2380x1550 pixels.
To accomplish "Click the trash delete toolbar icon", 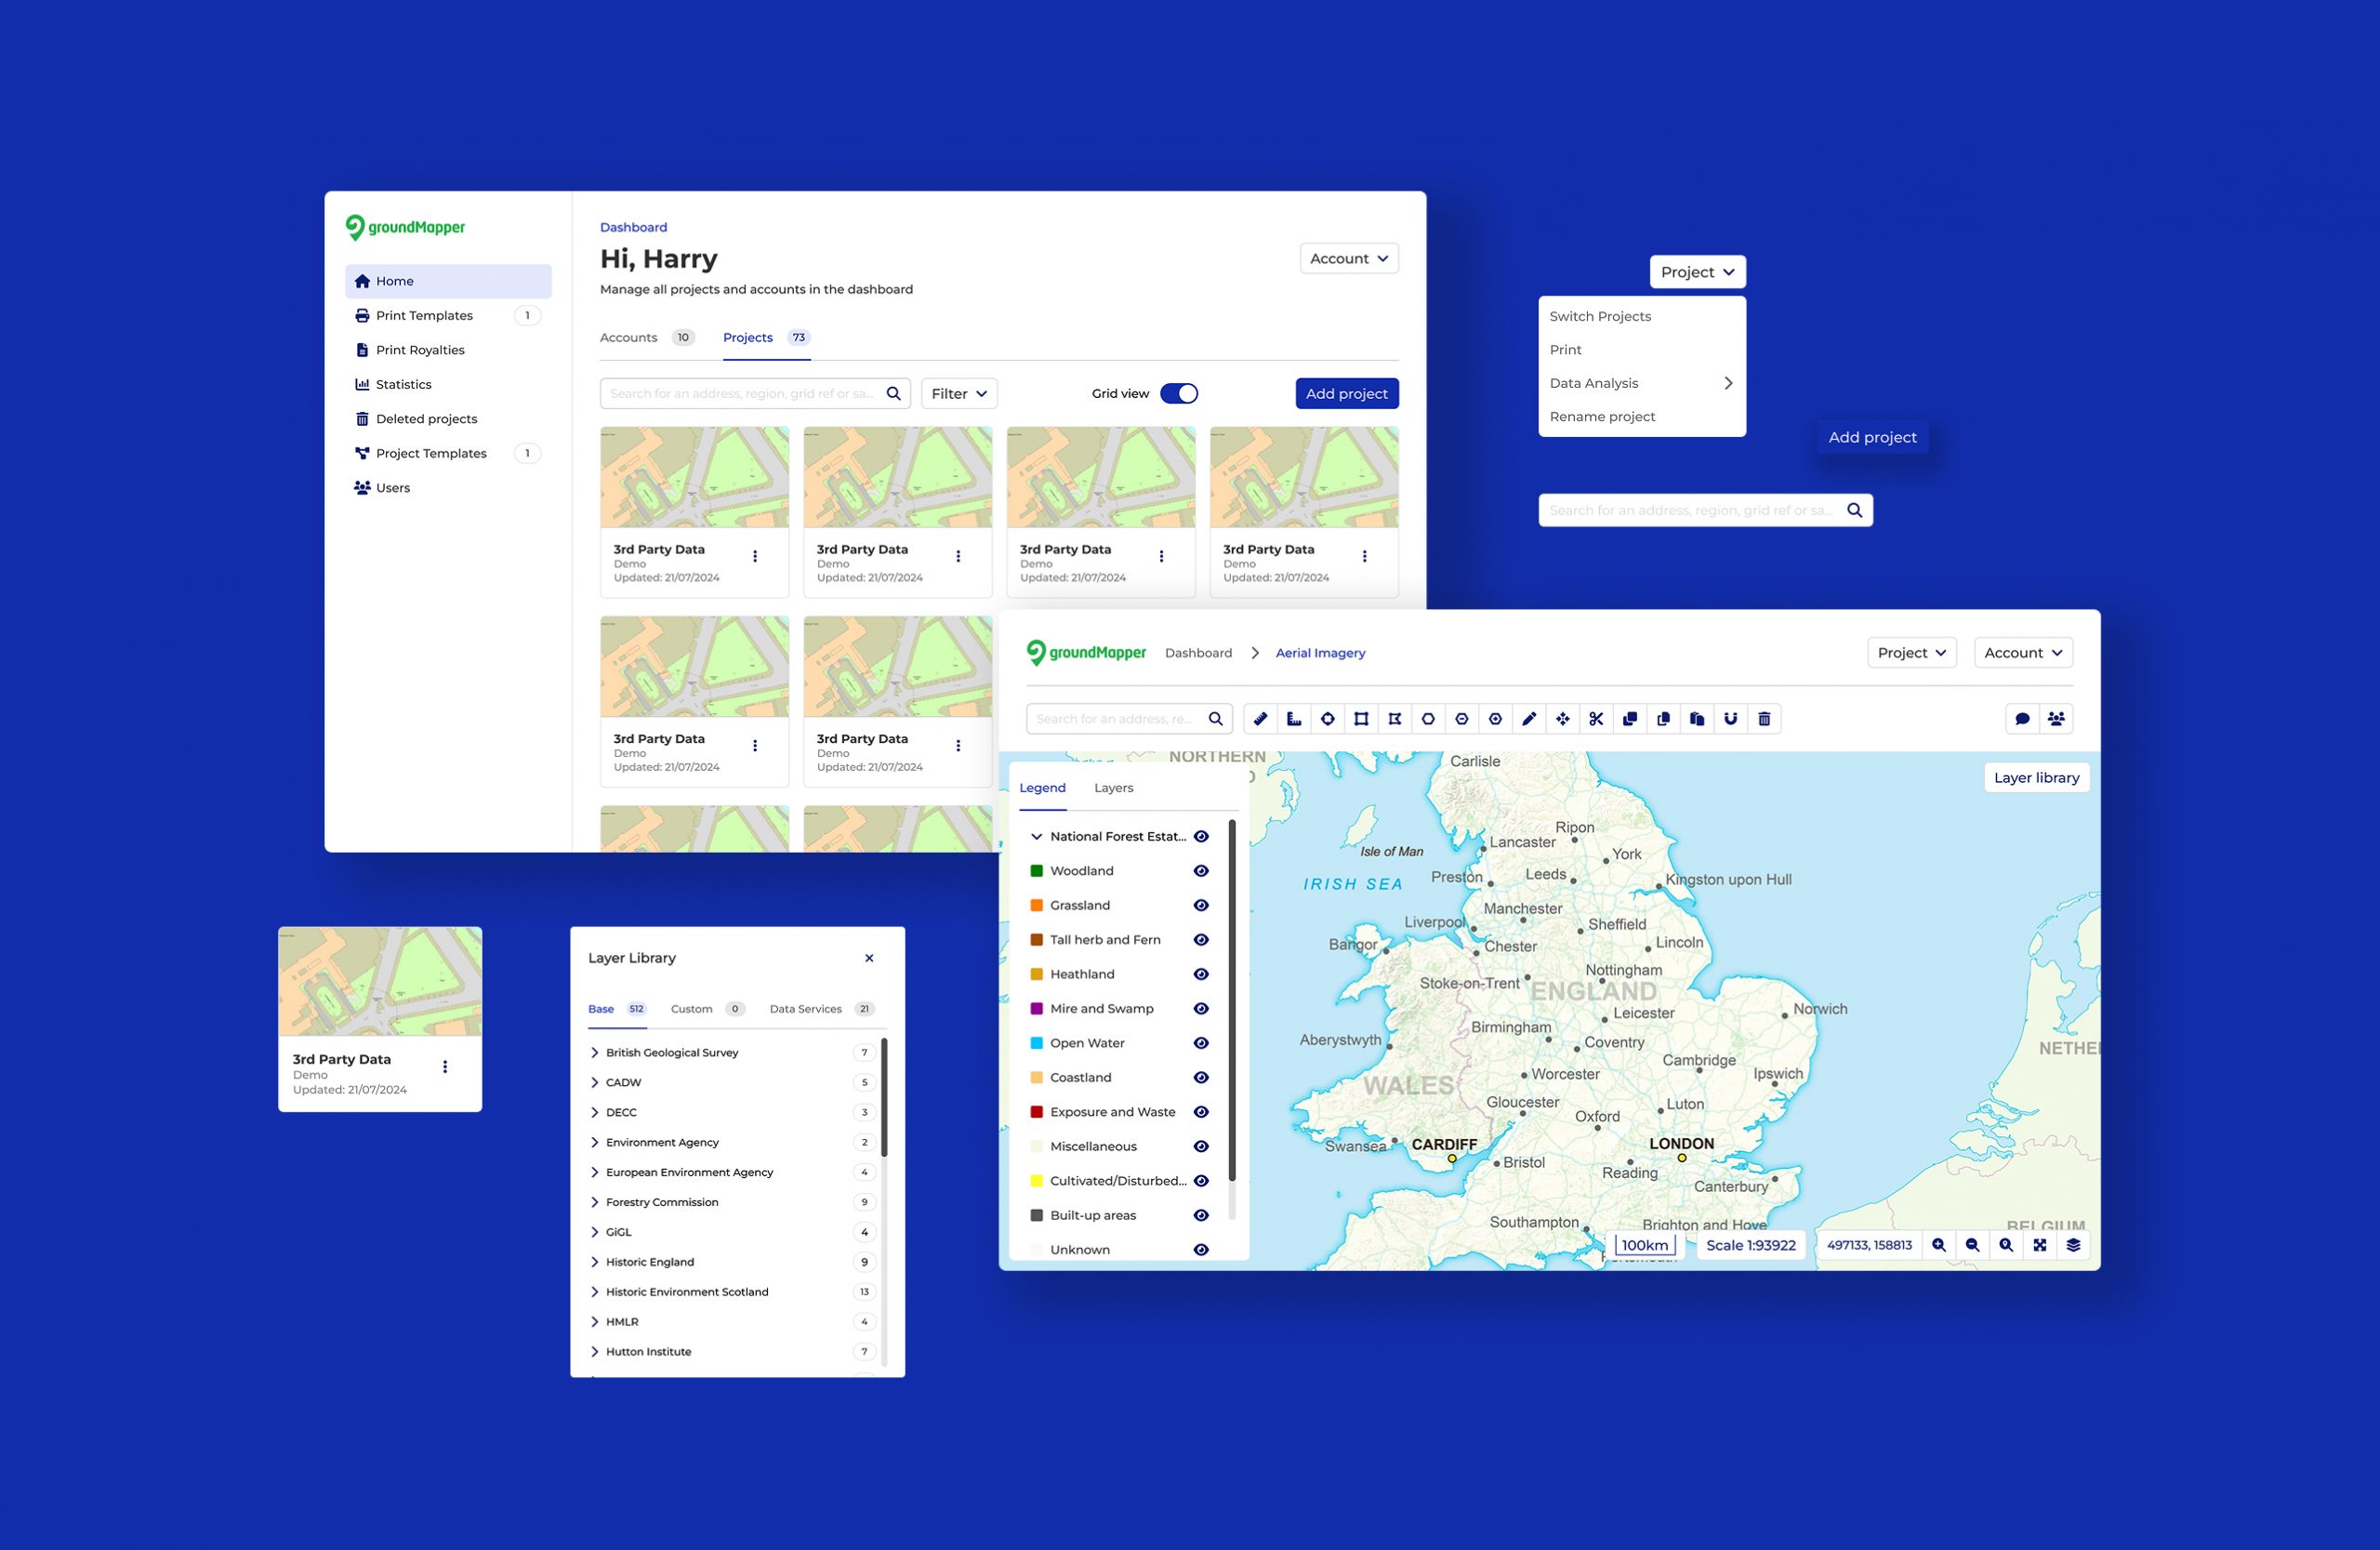I will coord(1764,719).
